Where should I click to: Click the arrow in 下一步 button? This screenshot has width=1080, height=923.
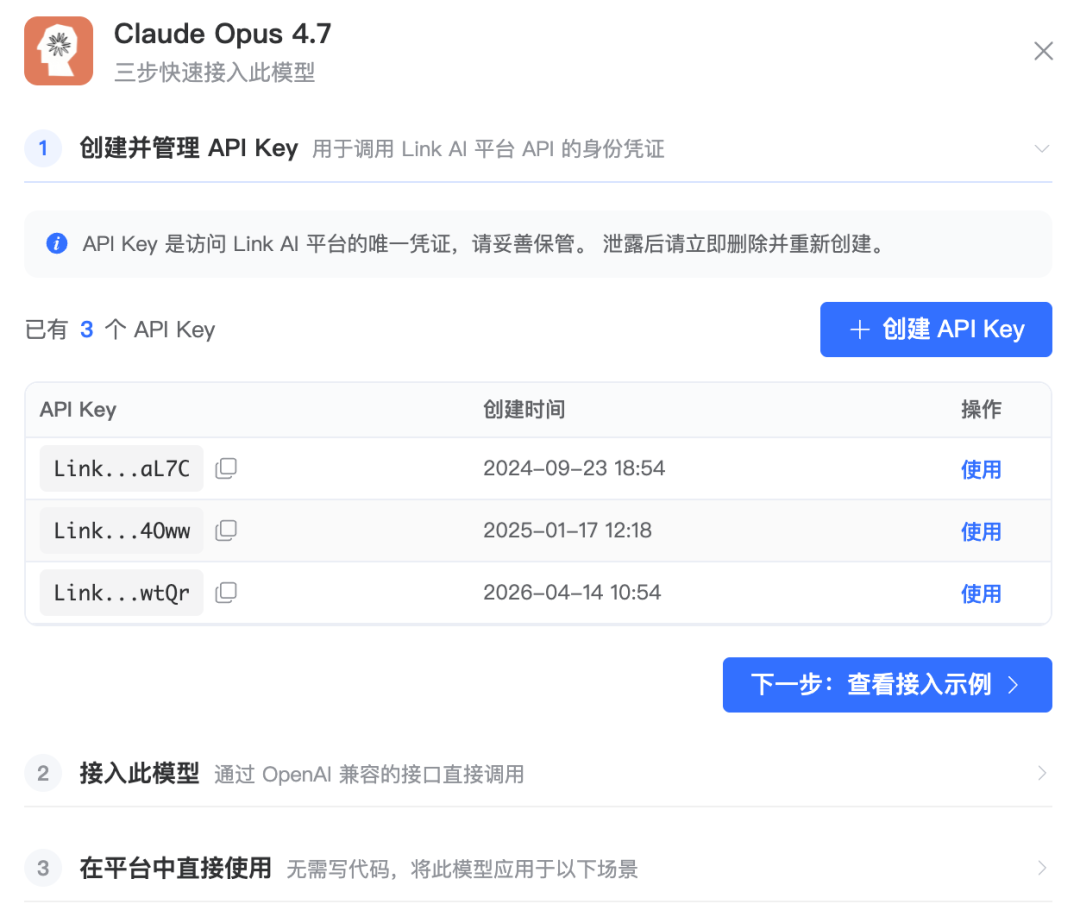tap(1012, 685)
